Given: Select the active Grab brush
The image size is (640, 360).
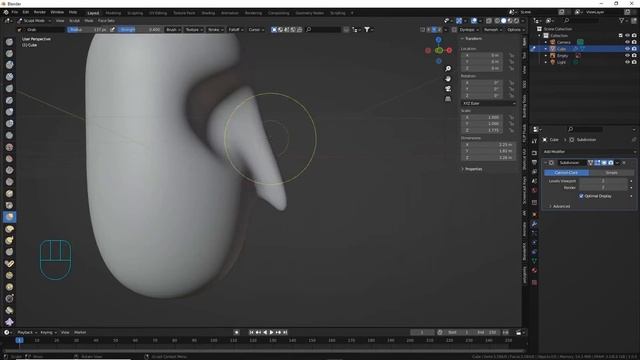Looking at the screenshot, I should [9, 217].
